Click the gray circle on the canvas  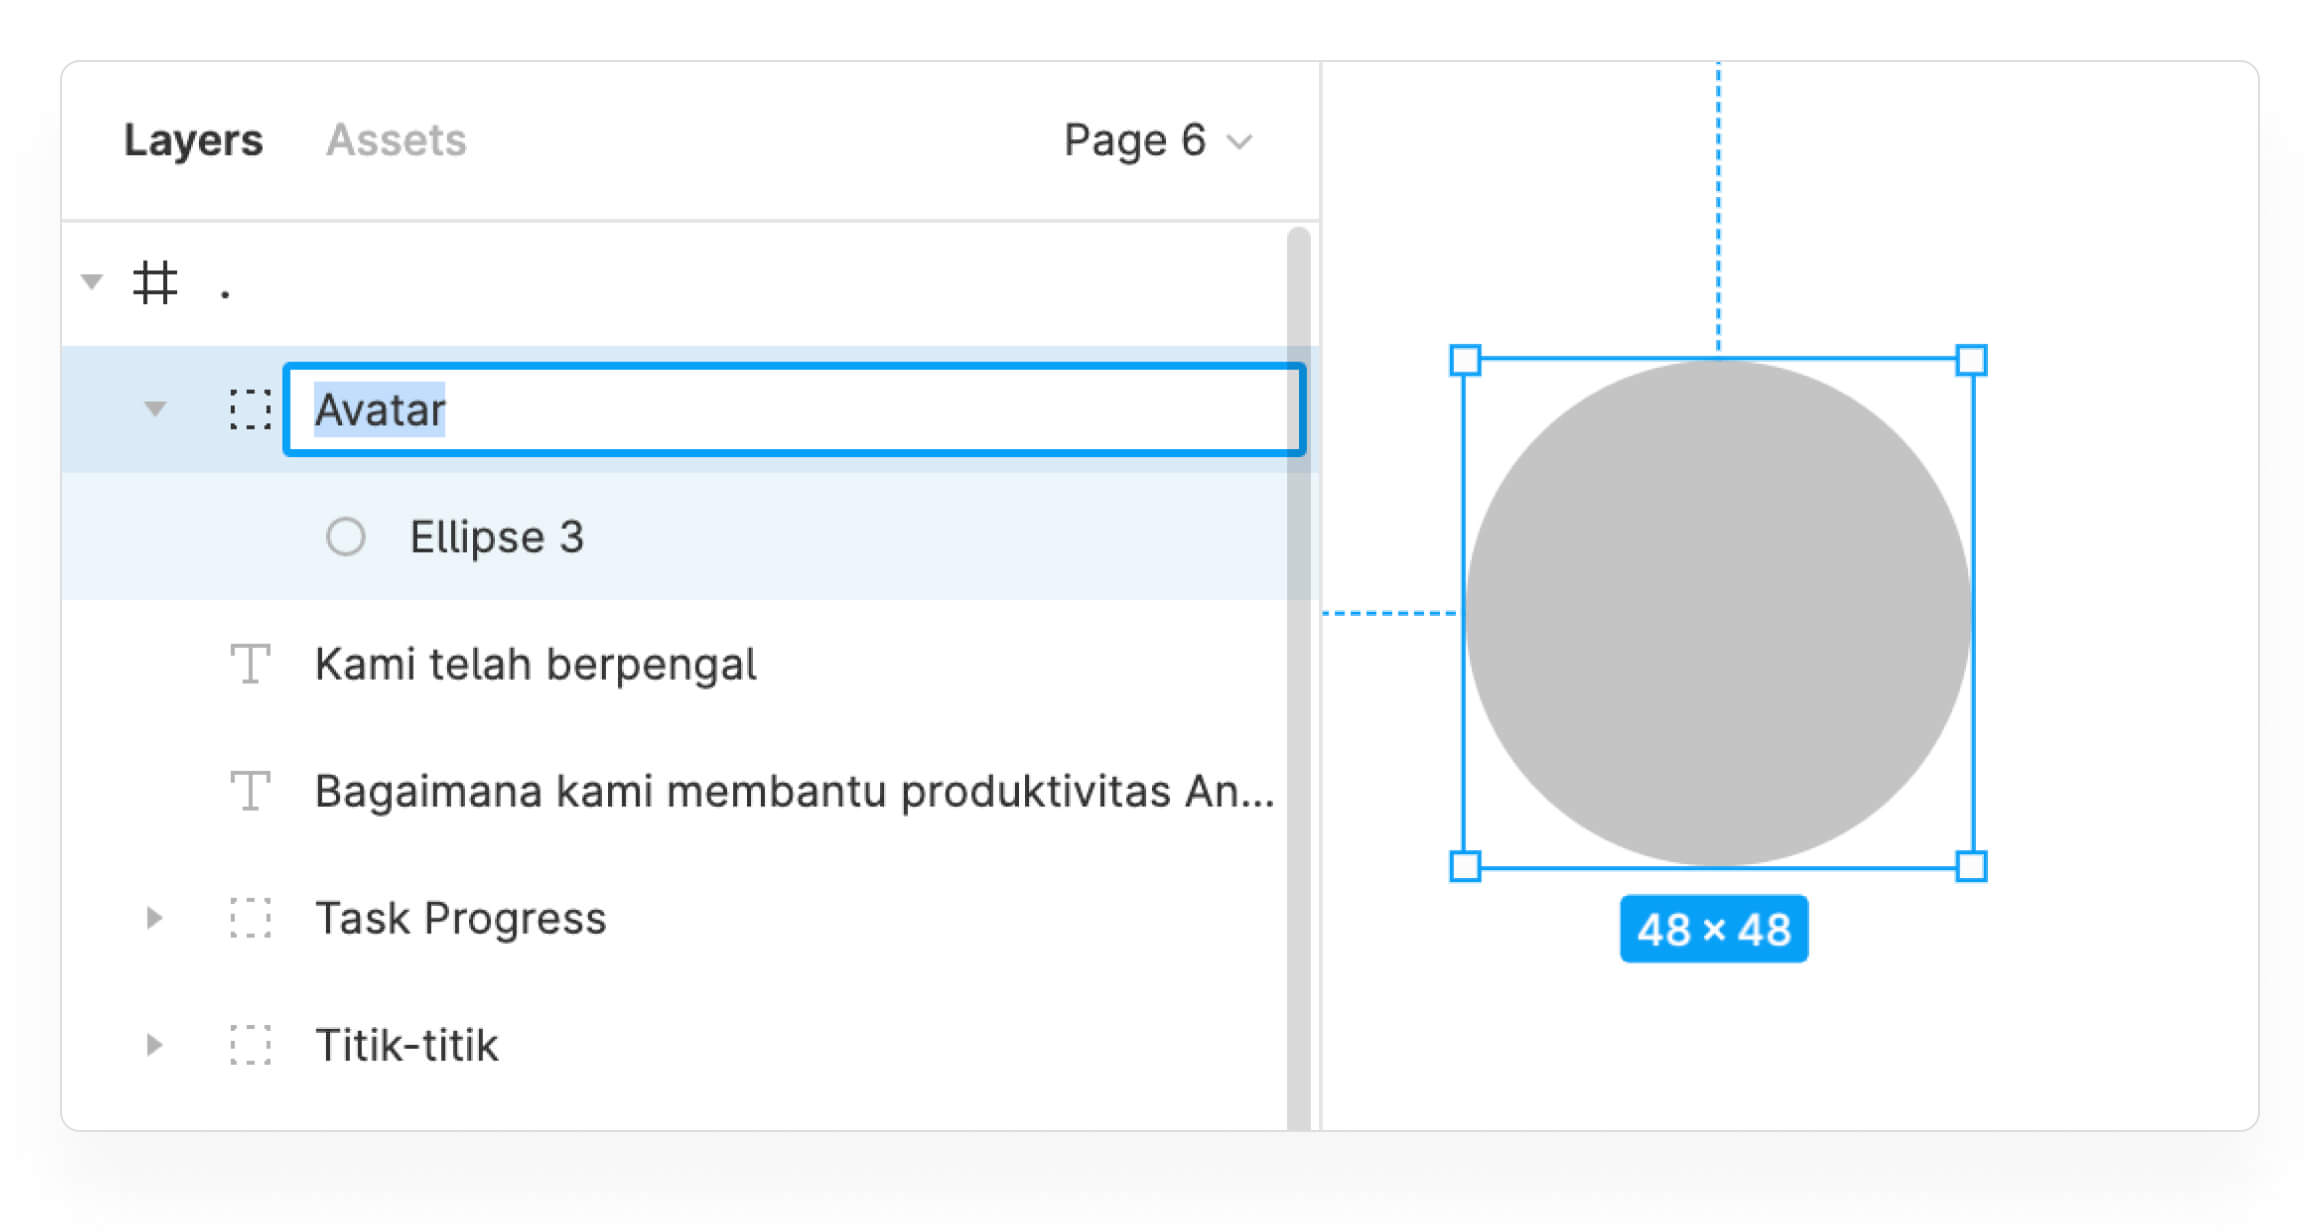coord(1718,612)
